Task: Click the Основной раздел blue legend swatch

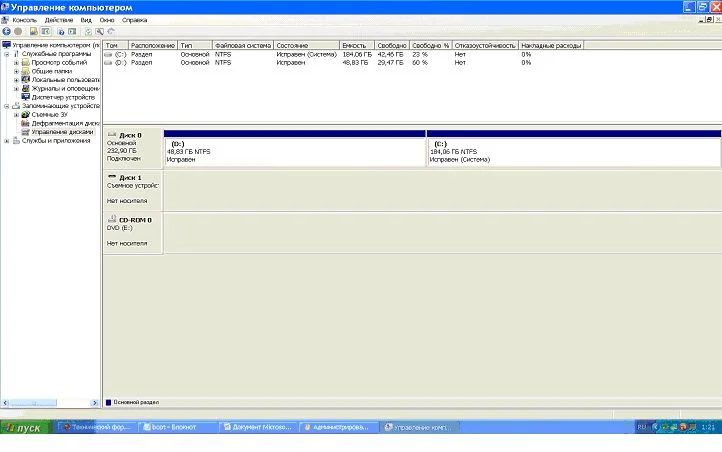Action: 109,402
